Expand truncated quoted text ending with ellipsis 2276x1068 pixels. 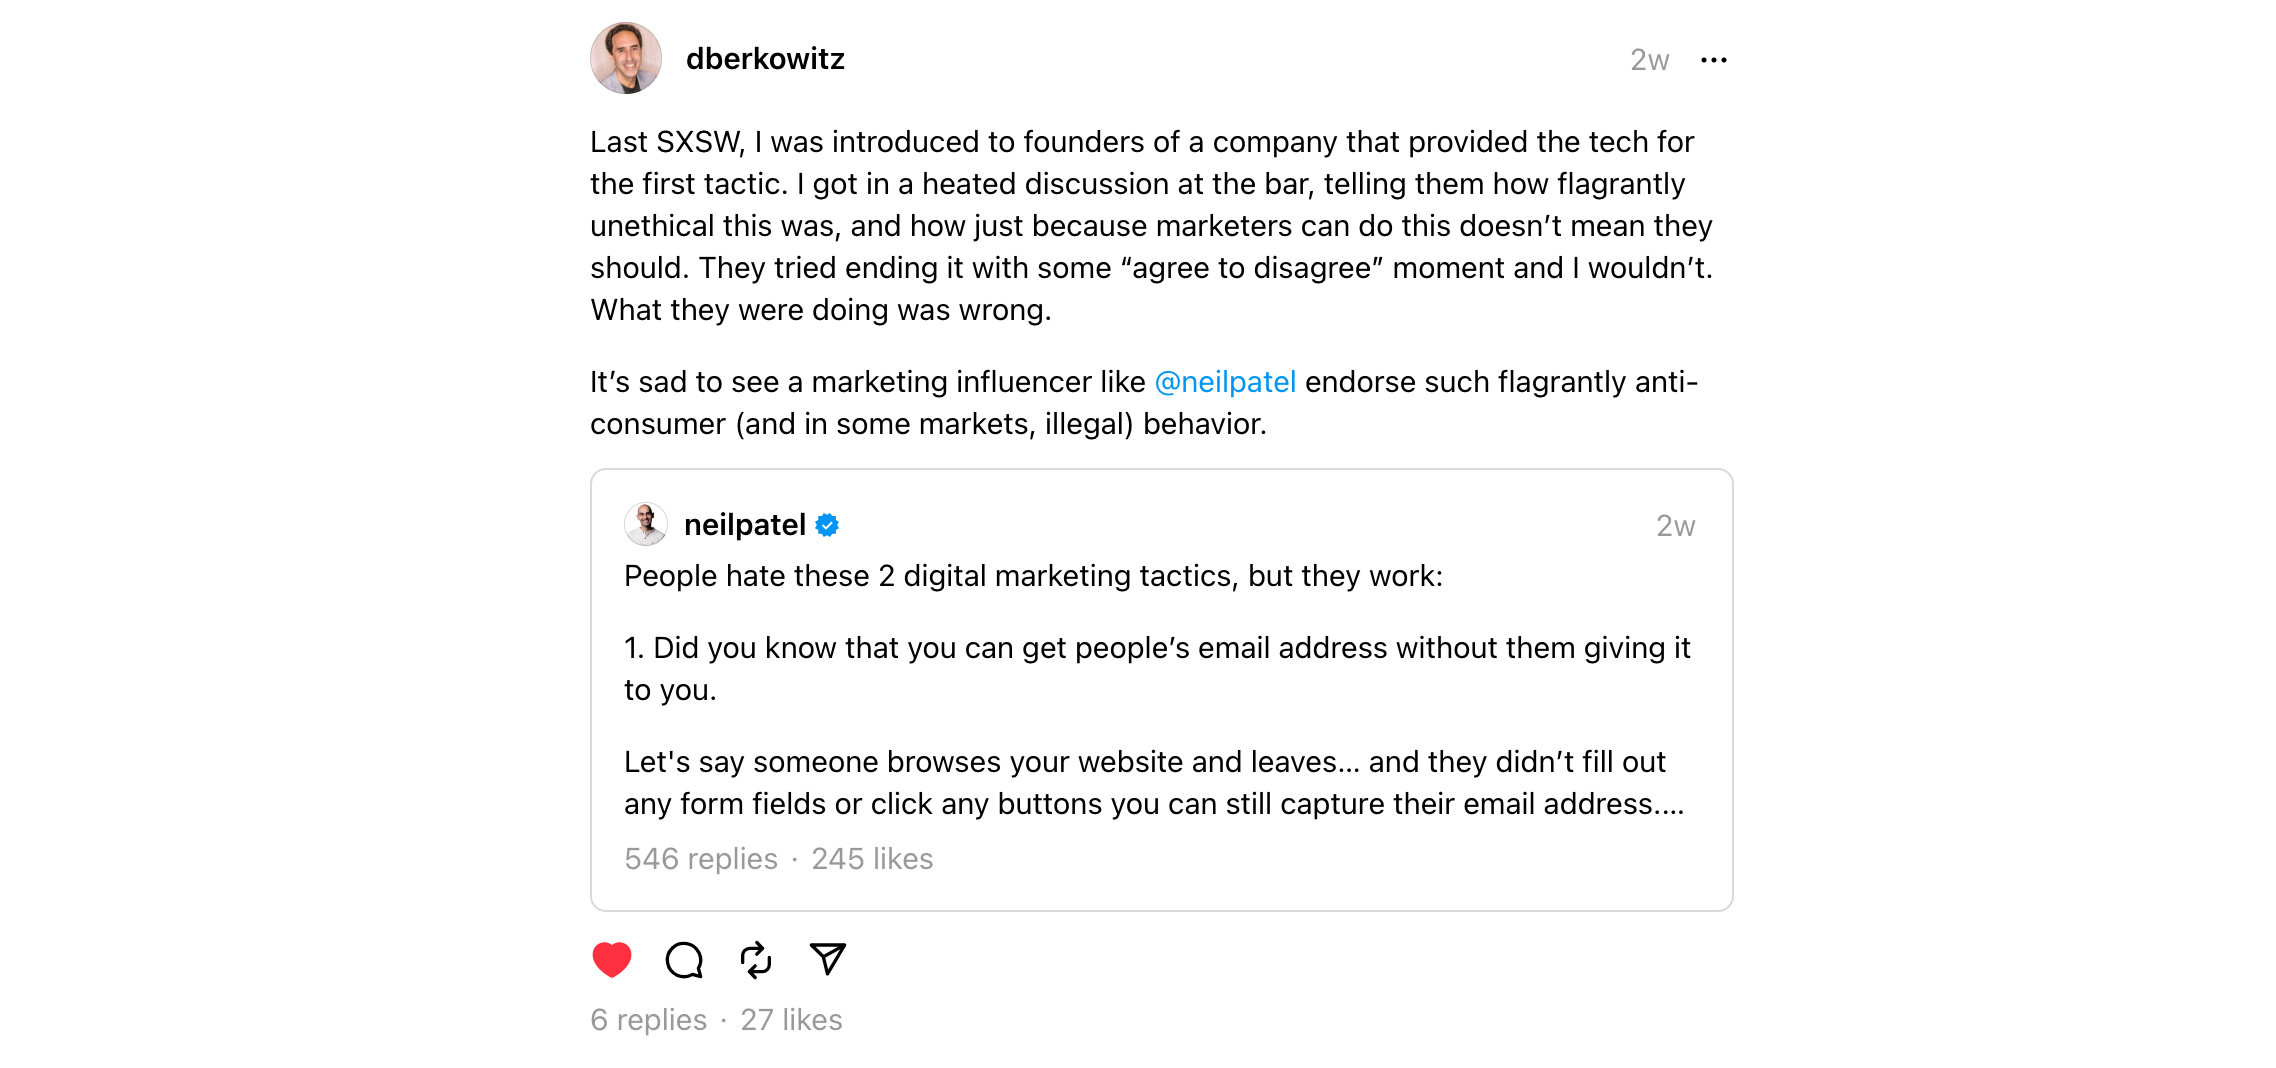pyautogui.click(x=1154, y=783)
